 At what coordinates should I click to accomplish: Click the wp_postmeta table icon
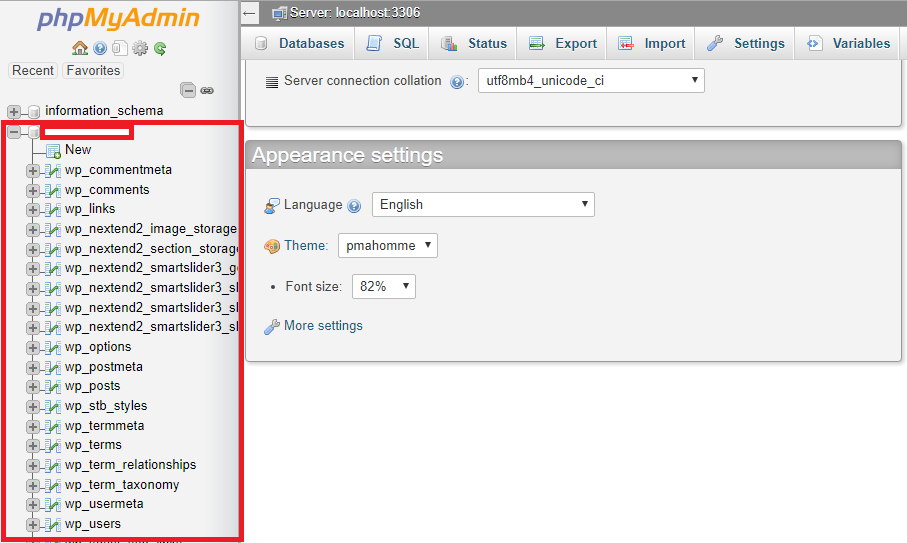53,367
